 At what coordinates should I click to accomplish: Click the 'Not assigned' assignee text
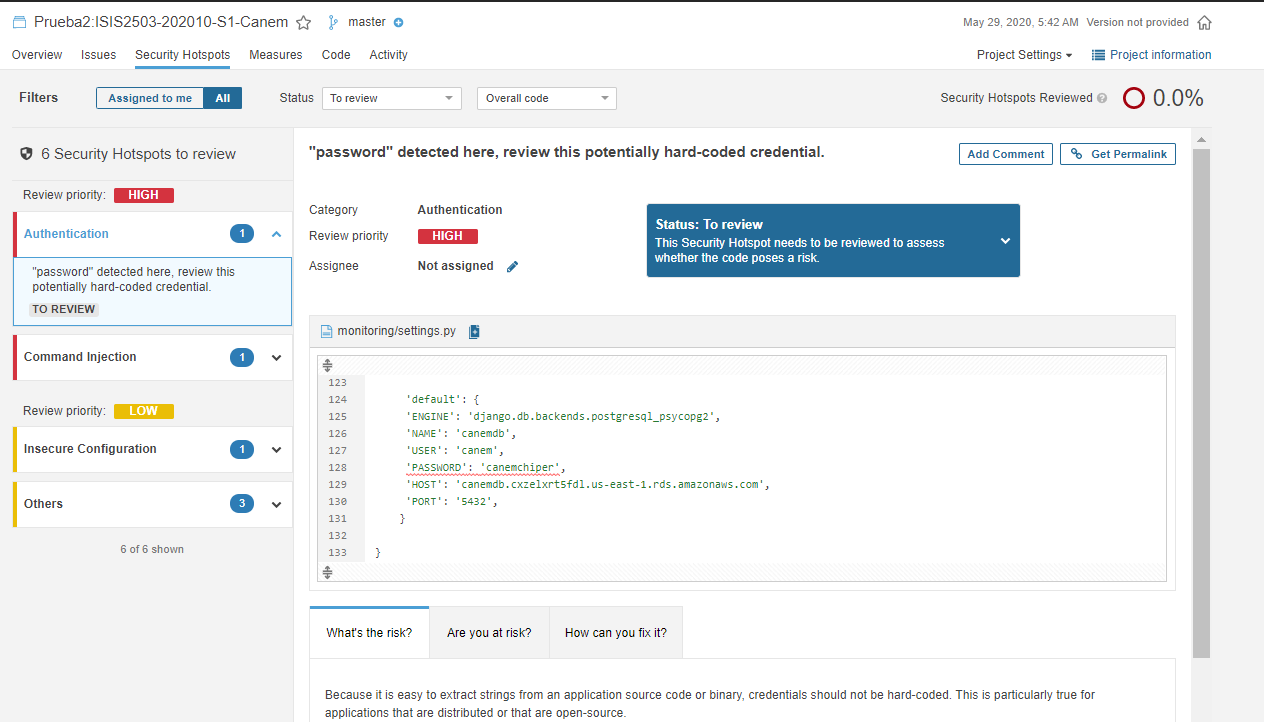coord(455,266)
